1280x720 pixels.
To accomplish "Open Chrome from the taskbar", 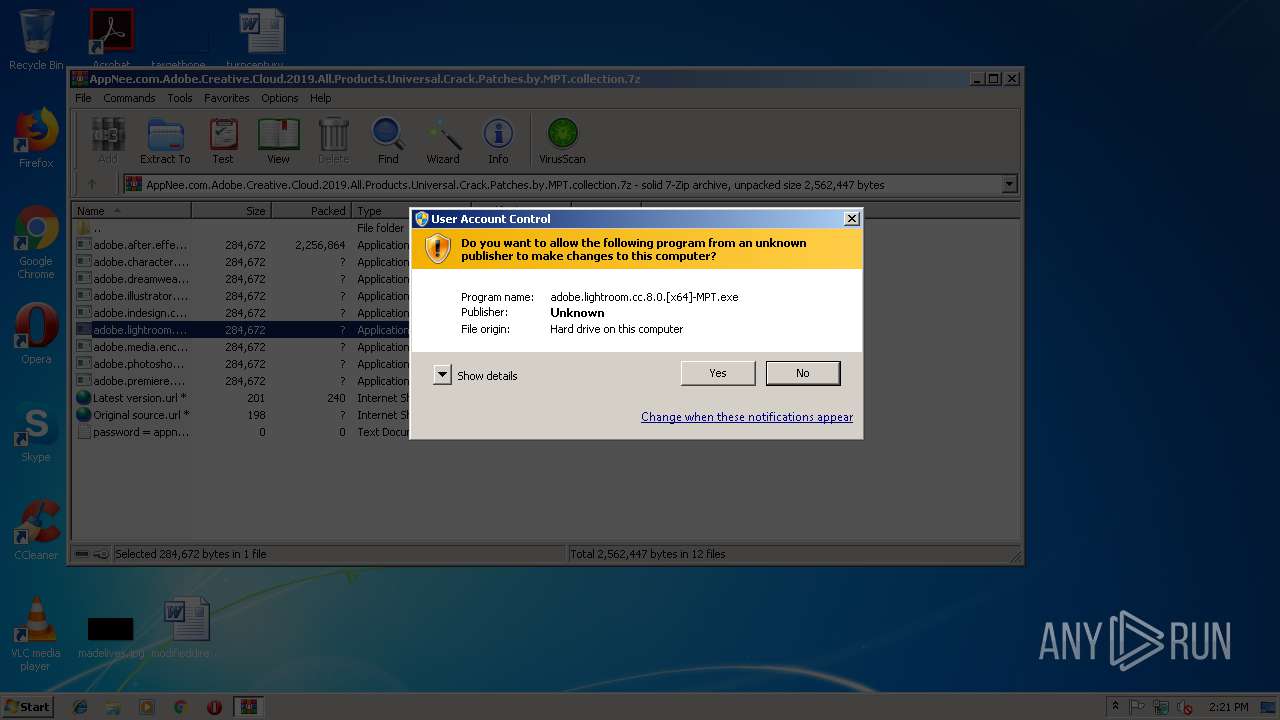I will 180,707.
